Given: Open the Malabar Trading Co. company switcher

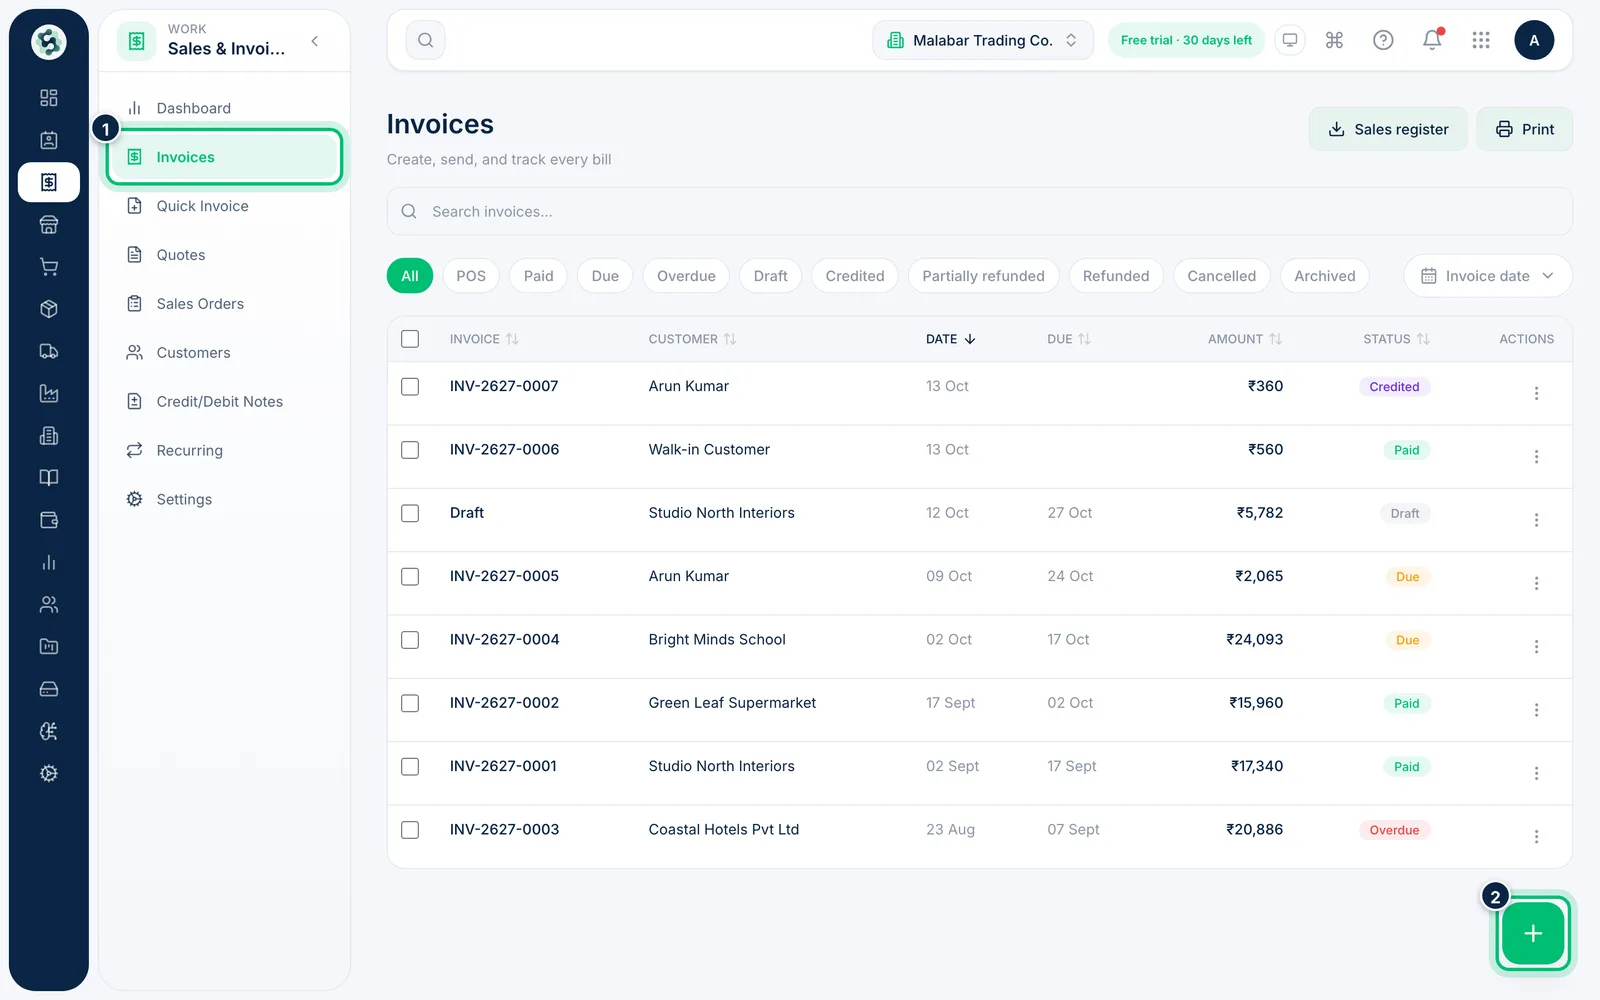Looking at the screenshot, I should coord(983,40).
